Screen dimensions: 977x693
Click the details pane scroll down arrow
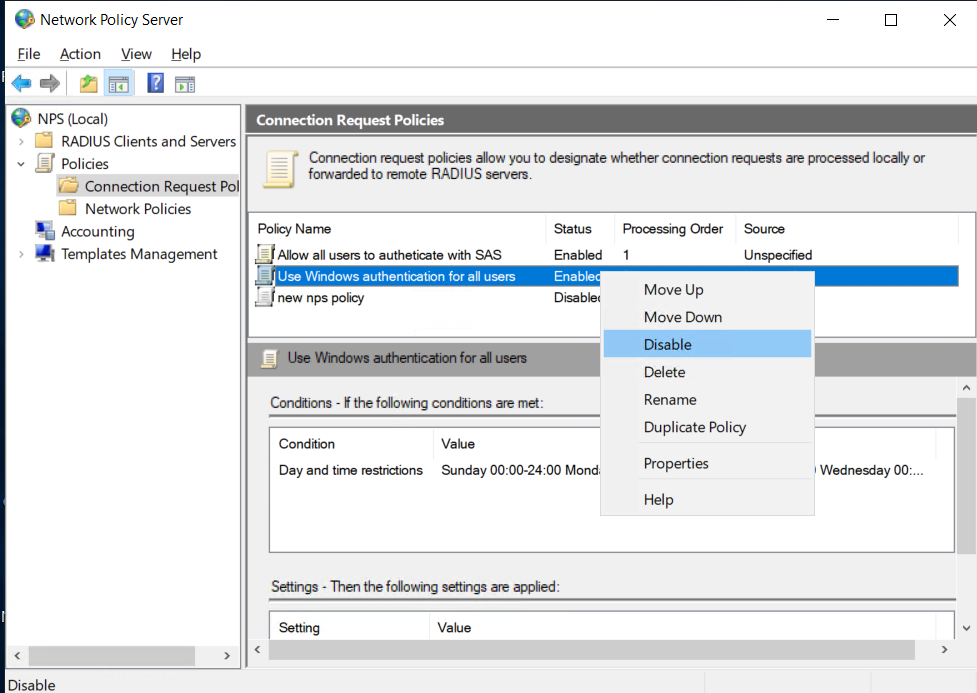pyautogui.click(x=966, y=628)
